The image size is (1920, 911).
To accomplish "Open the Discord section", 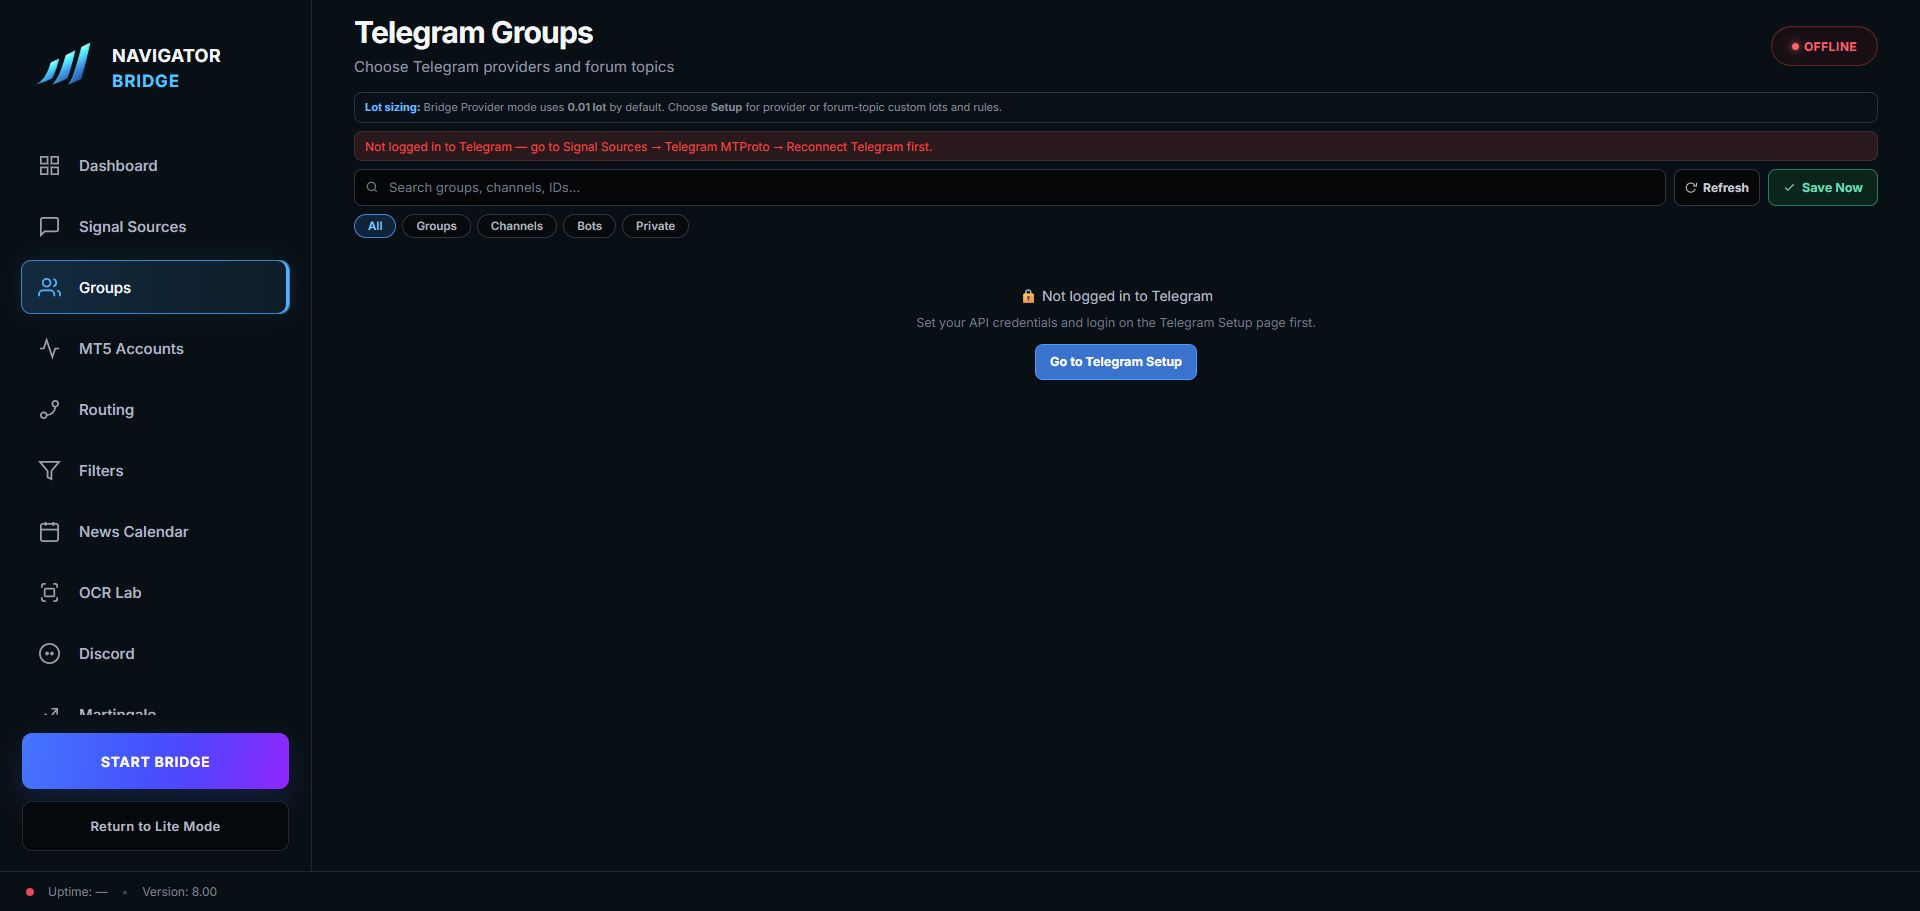I will coord(155,654).
